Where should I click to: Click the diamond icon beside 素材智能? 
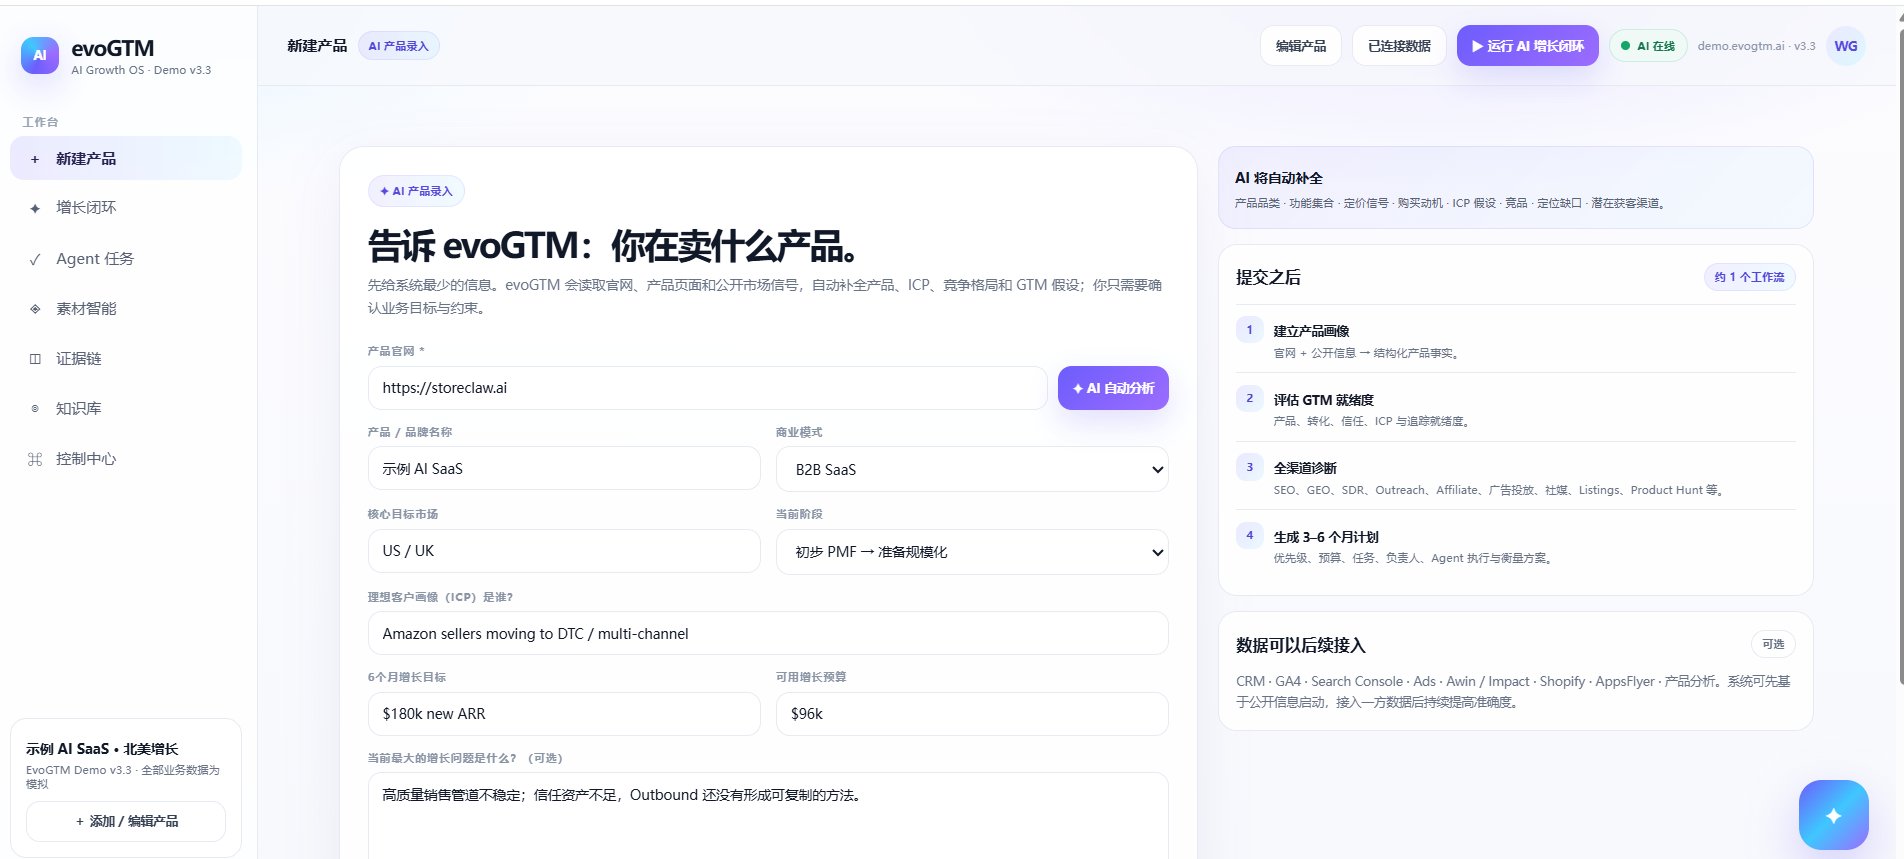pos(35,309)
